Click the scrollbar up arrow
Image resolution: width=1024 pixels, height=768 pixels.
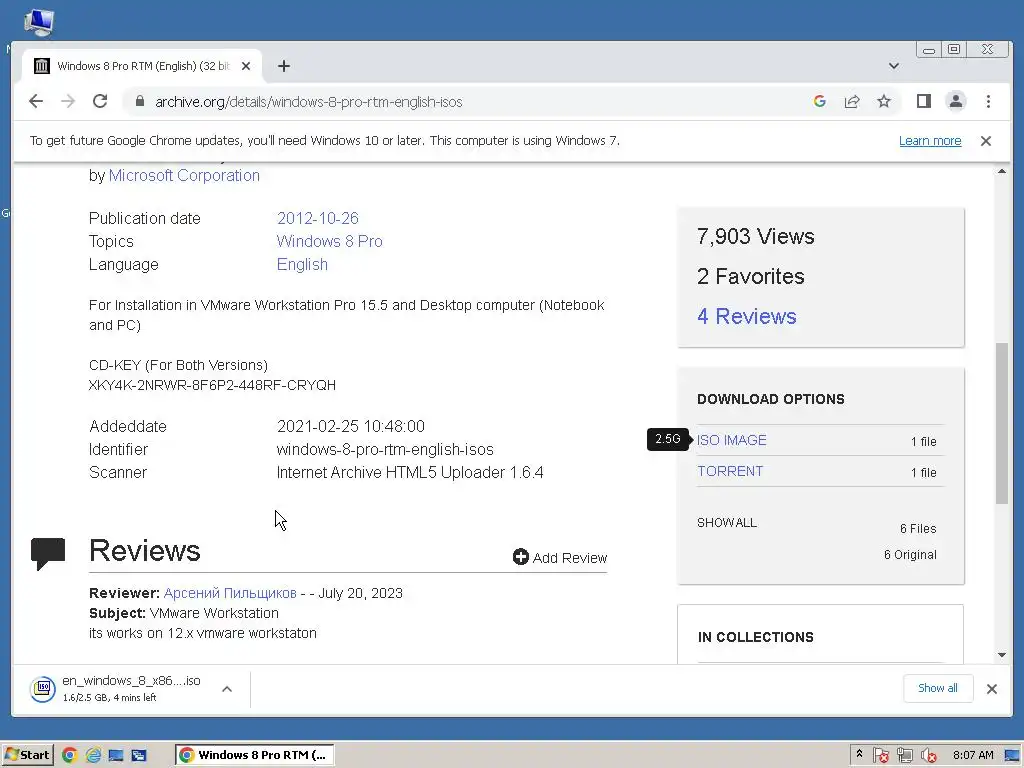pos(1002,171)
